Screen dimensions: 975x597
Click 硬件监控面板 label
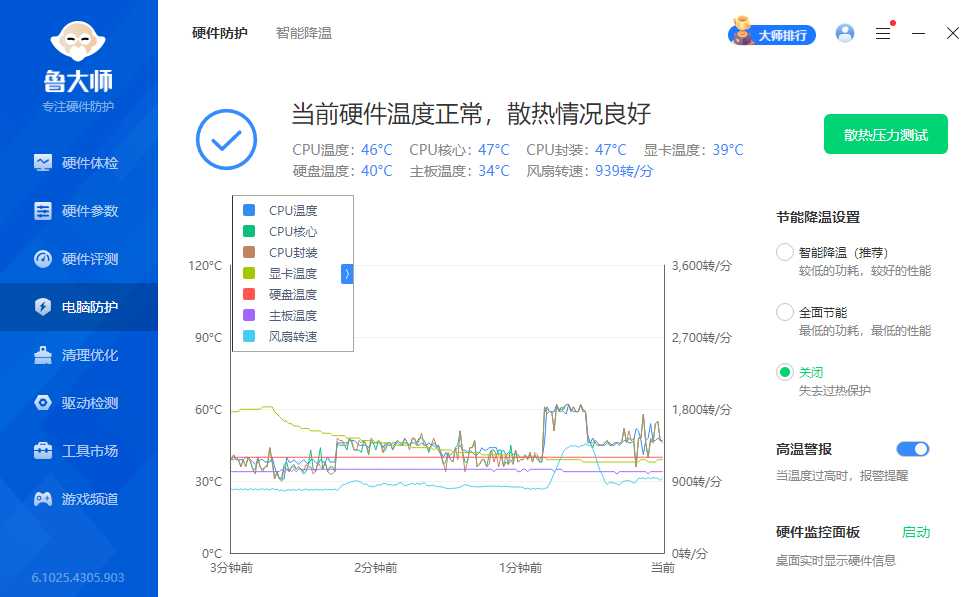point(818,532)
